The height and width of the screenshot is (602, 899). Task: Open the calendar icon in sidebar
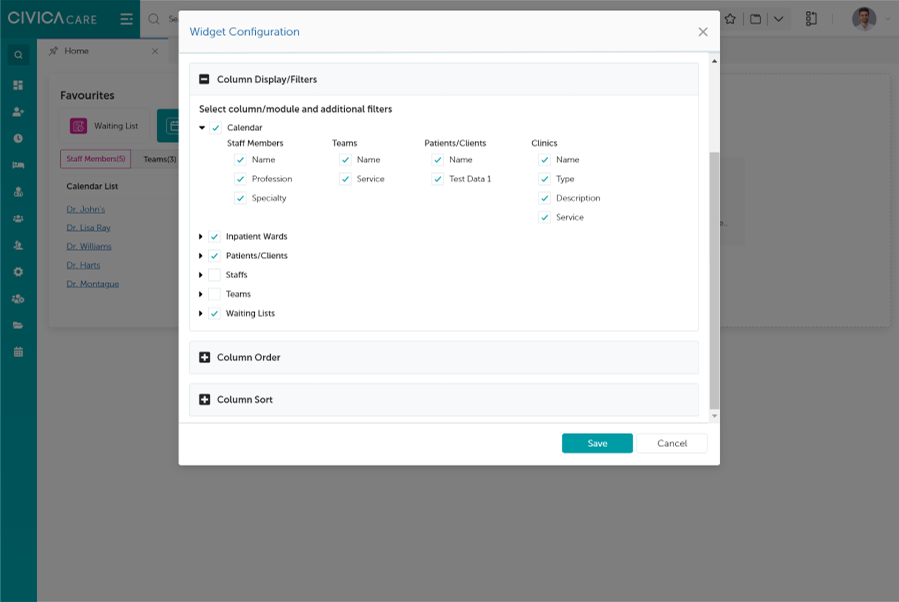pyautogui.click(x=18, y=352)
